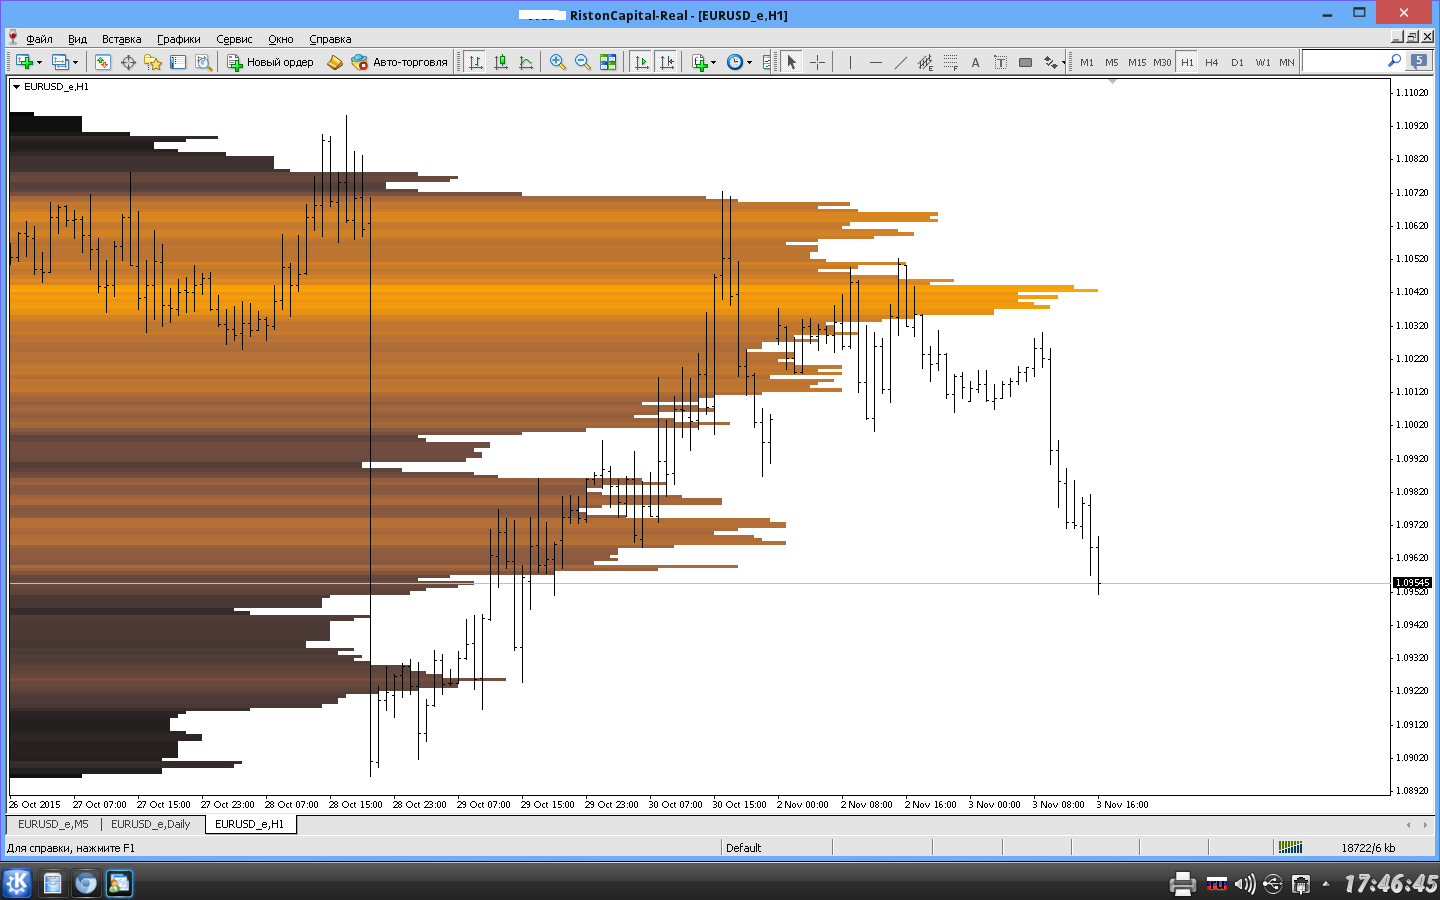Click the Новый ордер button
The height and width of the screenshot is (900, 1440).
pos(270,62)
